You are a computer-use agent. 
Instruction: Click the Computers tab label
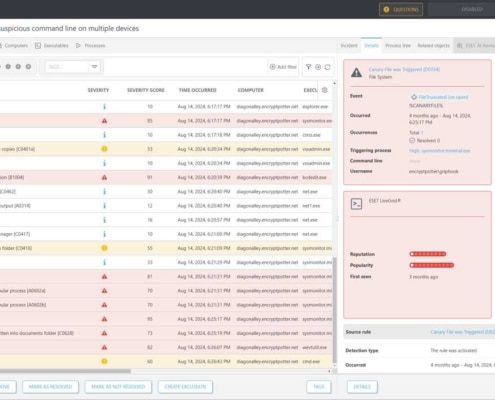(x=16, y=46)
